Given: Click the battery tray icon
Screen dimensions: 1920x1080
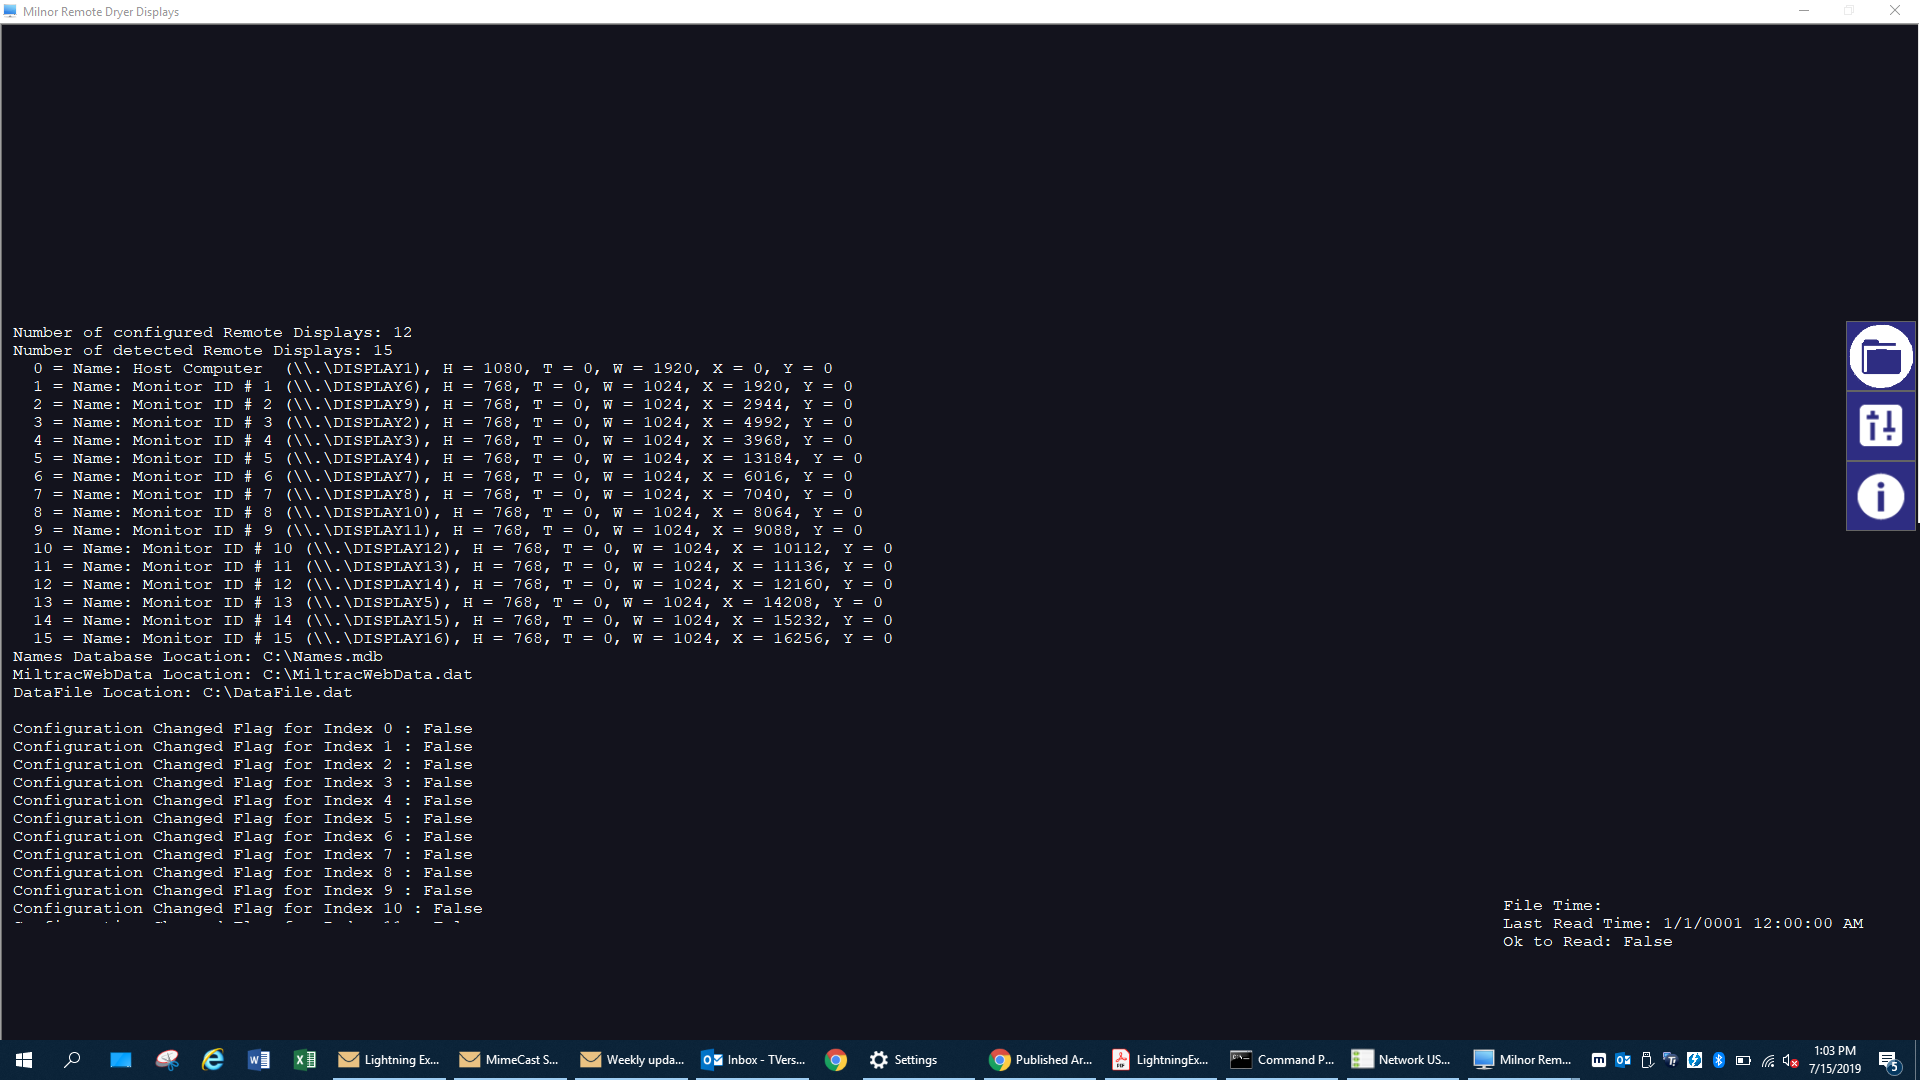Looking at the screenshot, I should 1743,1060.
